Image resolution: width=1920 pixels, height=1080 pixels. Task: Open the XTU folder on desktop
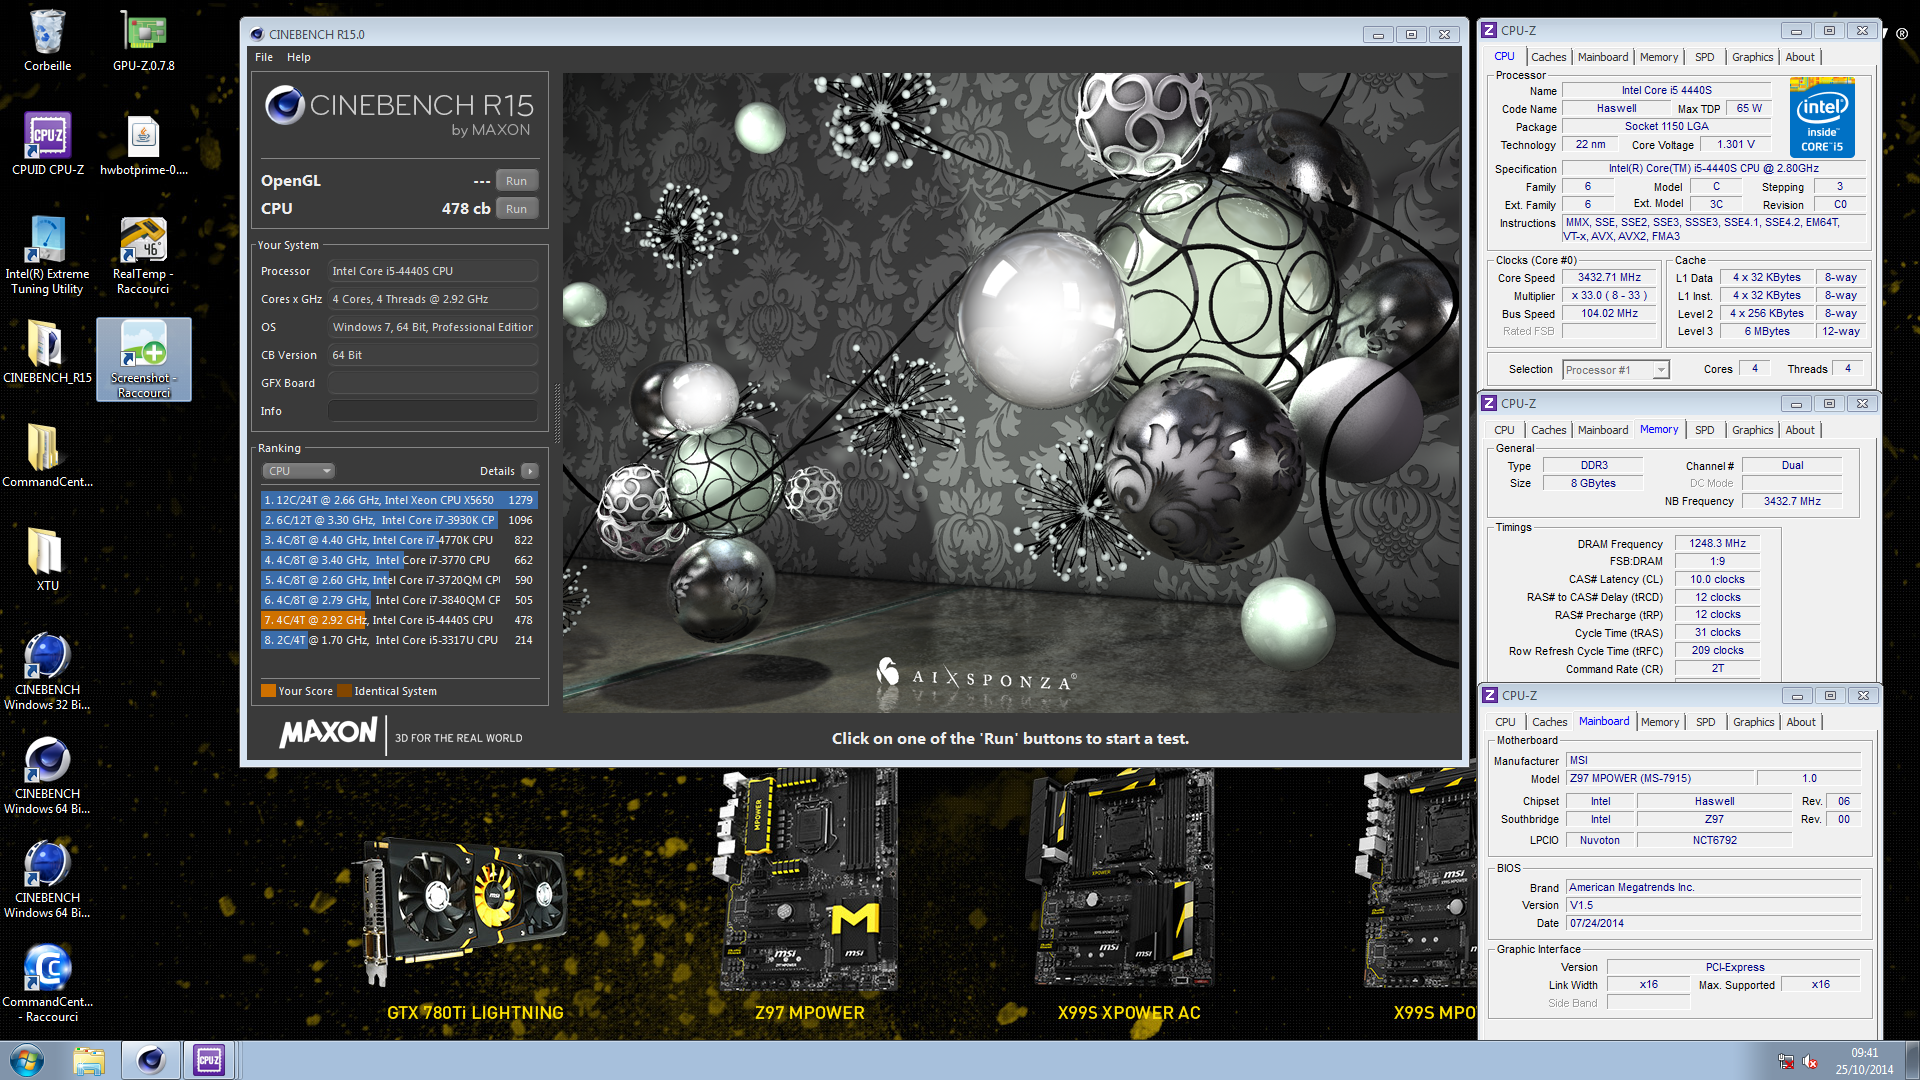pos(47,560)
